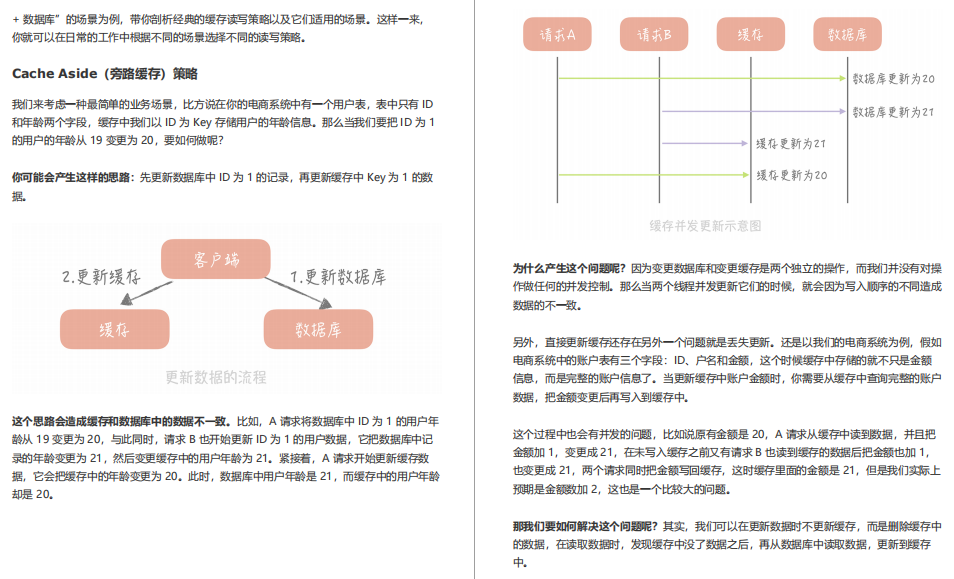Screen dimensions: 954x579
Task: Click the label 数据库更新为20
Action: pos(893,78)
